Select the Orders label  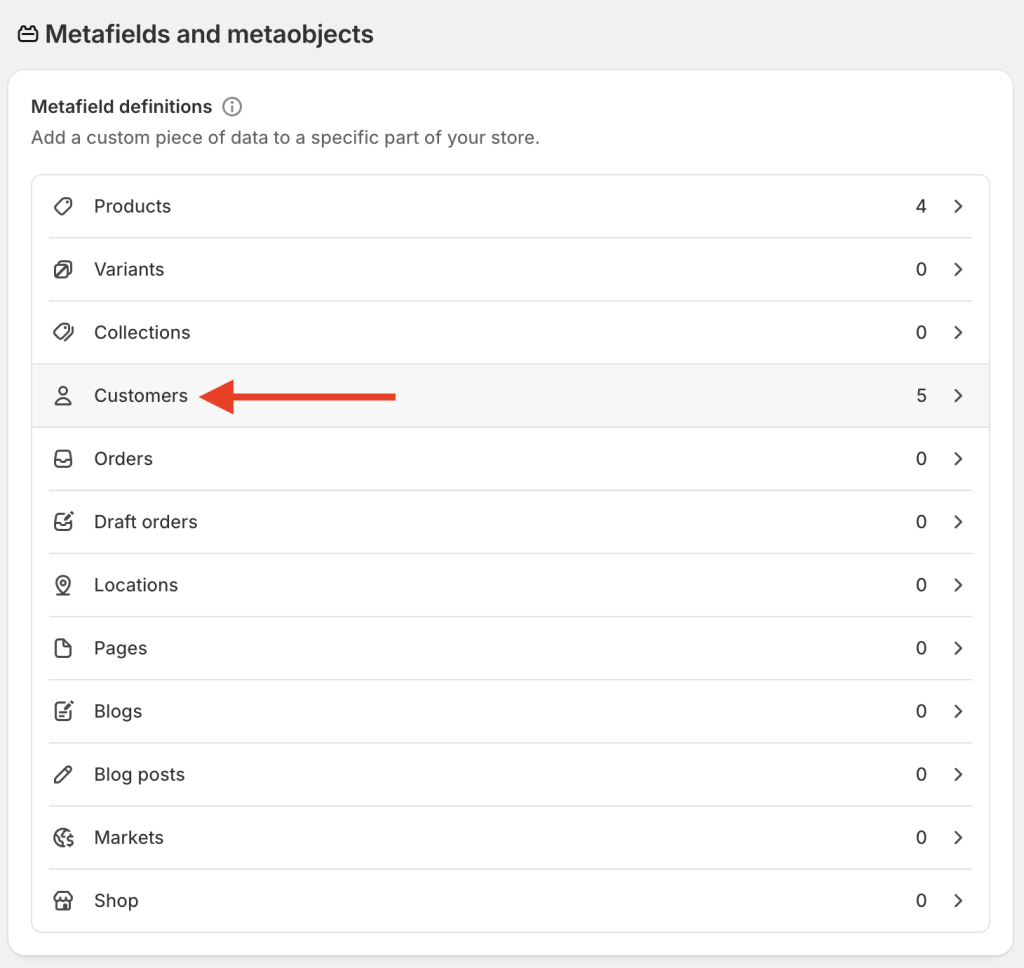pyautogui.click(x=123, y=459)
